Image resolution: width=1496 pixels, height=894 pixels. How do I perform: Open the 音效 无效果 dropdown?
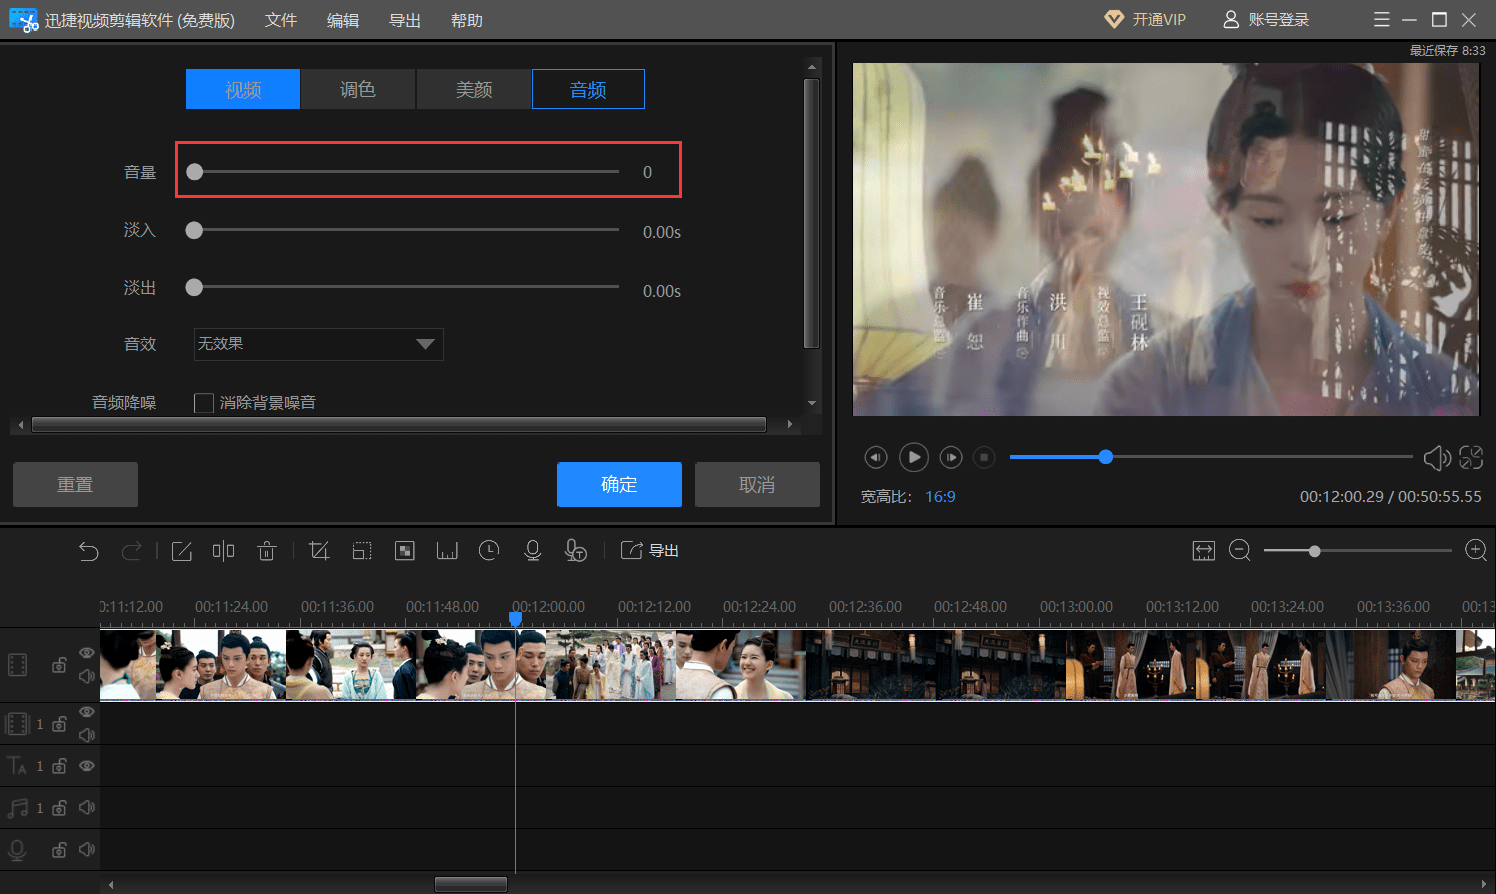point(318,344)
